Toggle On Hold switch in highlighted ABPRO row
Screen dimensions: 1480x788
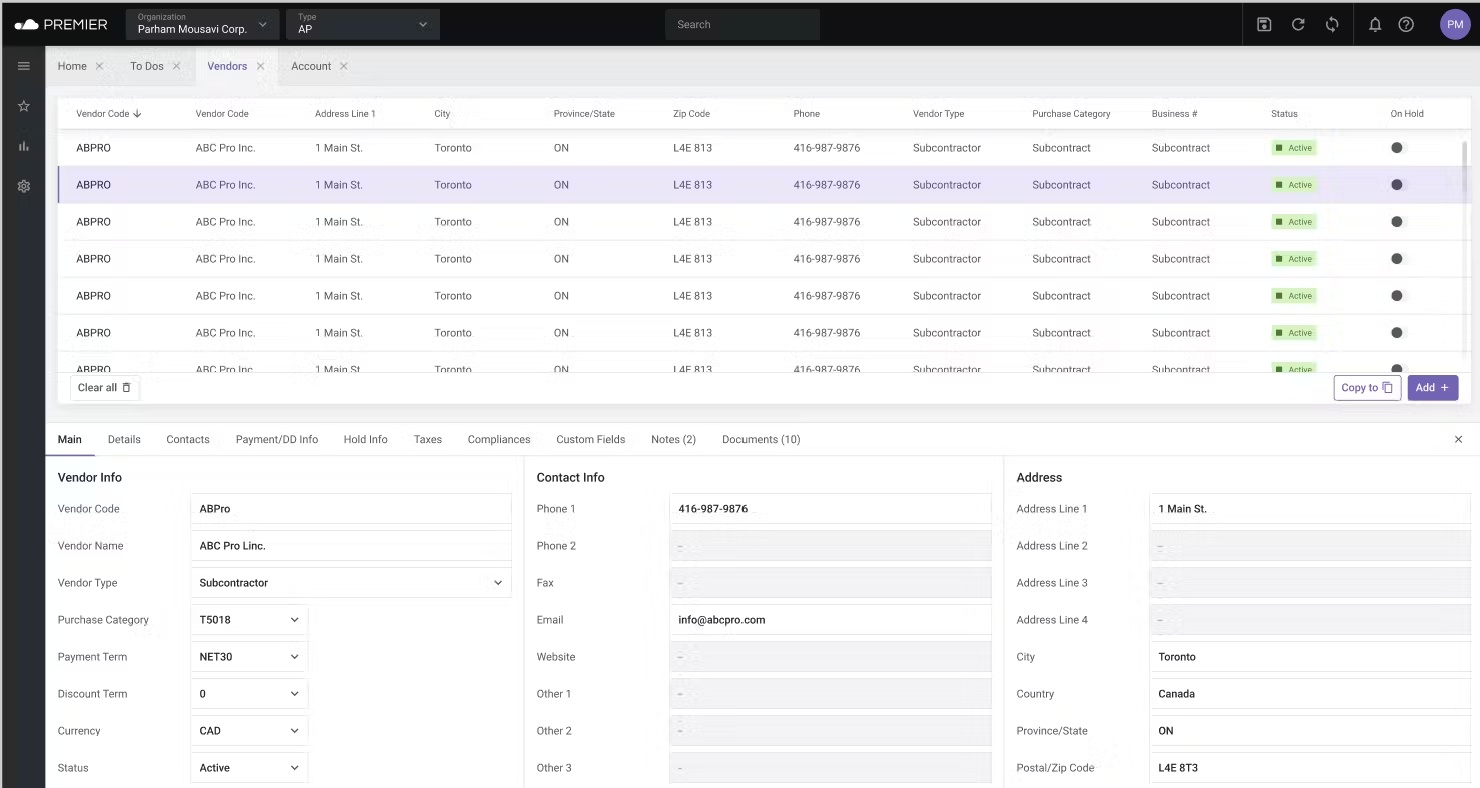click(1399, 185)
